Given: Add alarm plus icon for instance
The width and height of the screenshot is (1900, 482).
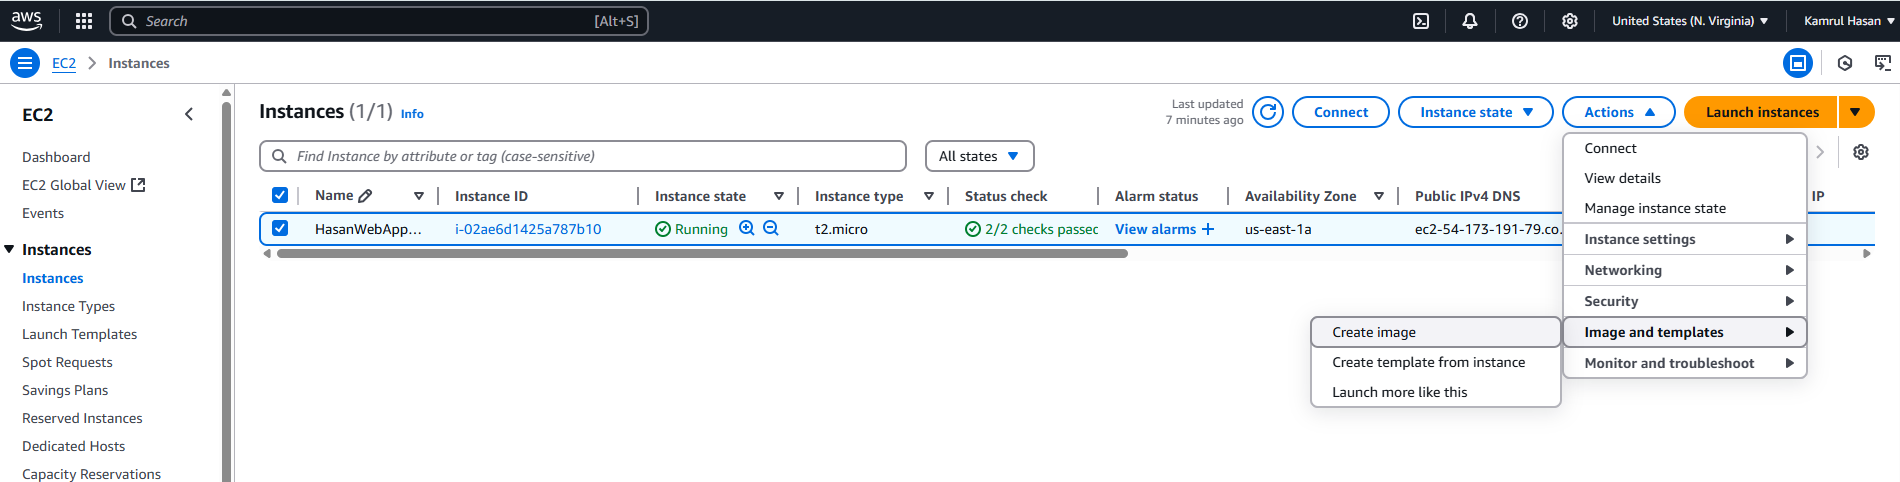Looking at the screenshot, I should (x=1208, y=229).
